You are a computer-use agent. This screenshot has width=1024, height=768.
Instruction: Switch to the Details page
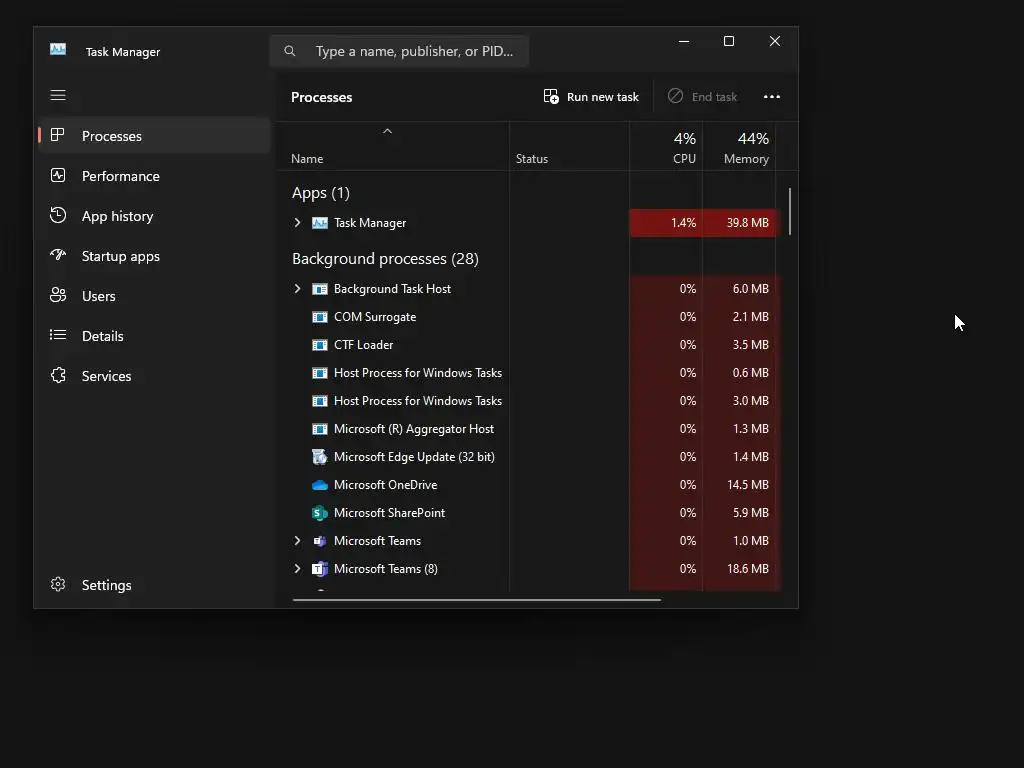[154, 336]
